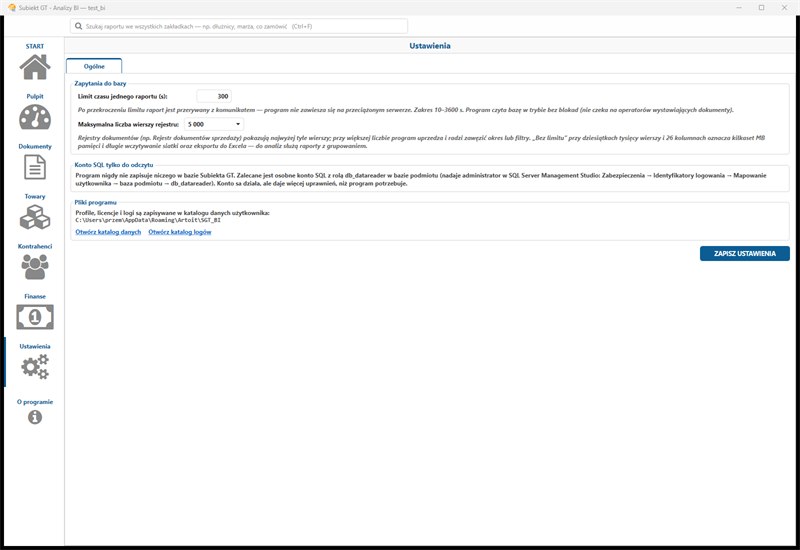Open the O programie info icon

pos(35,417)
